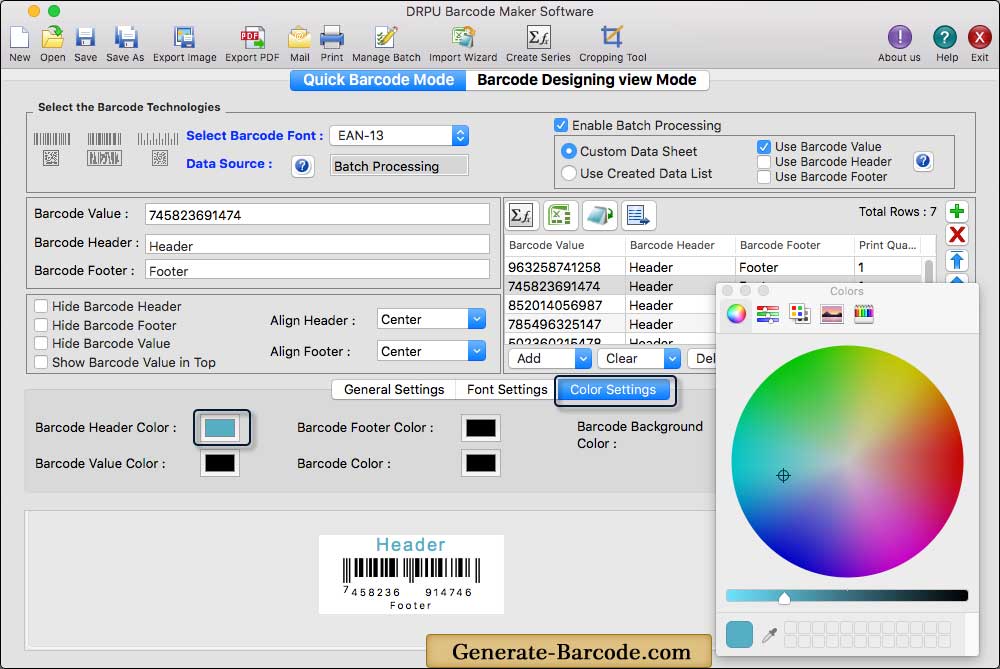Enable Use Barcode Footer checkbox
Image resolution: width=1000 pixels, height=669 pixels.
click(x=763, y=177)
